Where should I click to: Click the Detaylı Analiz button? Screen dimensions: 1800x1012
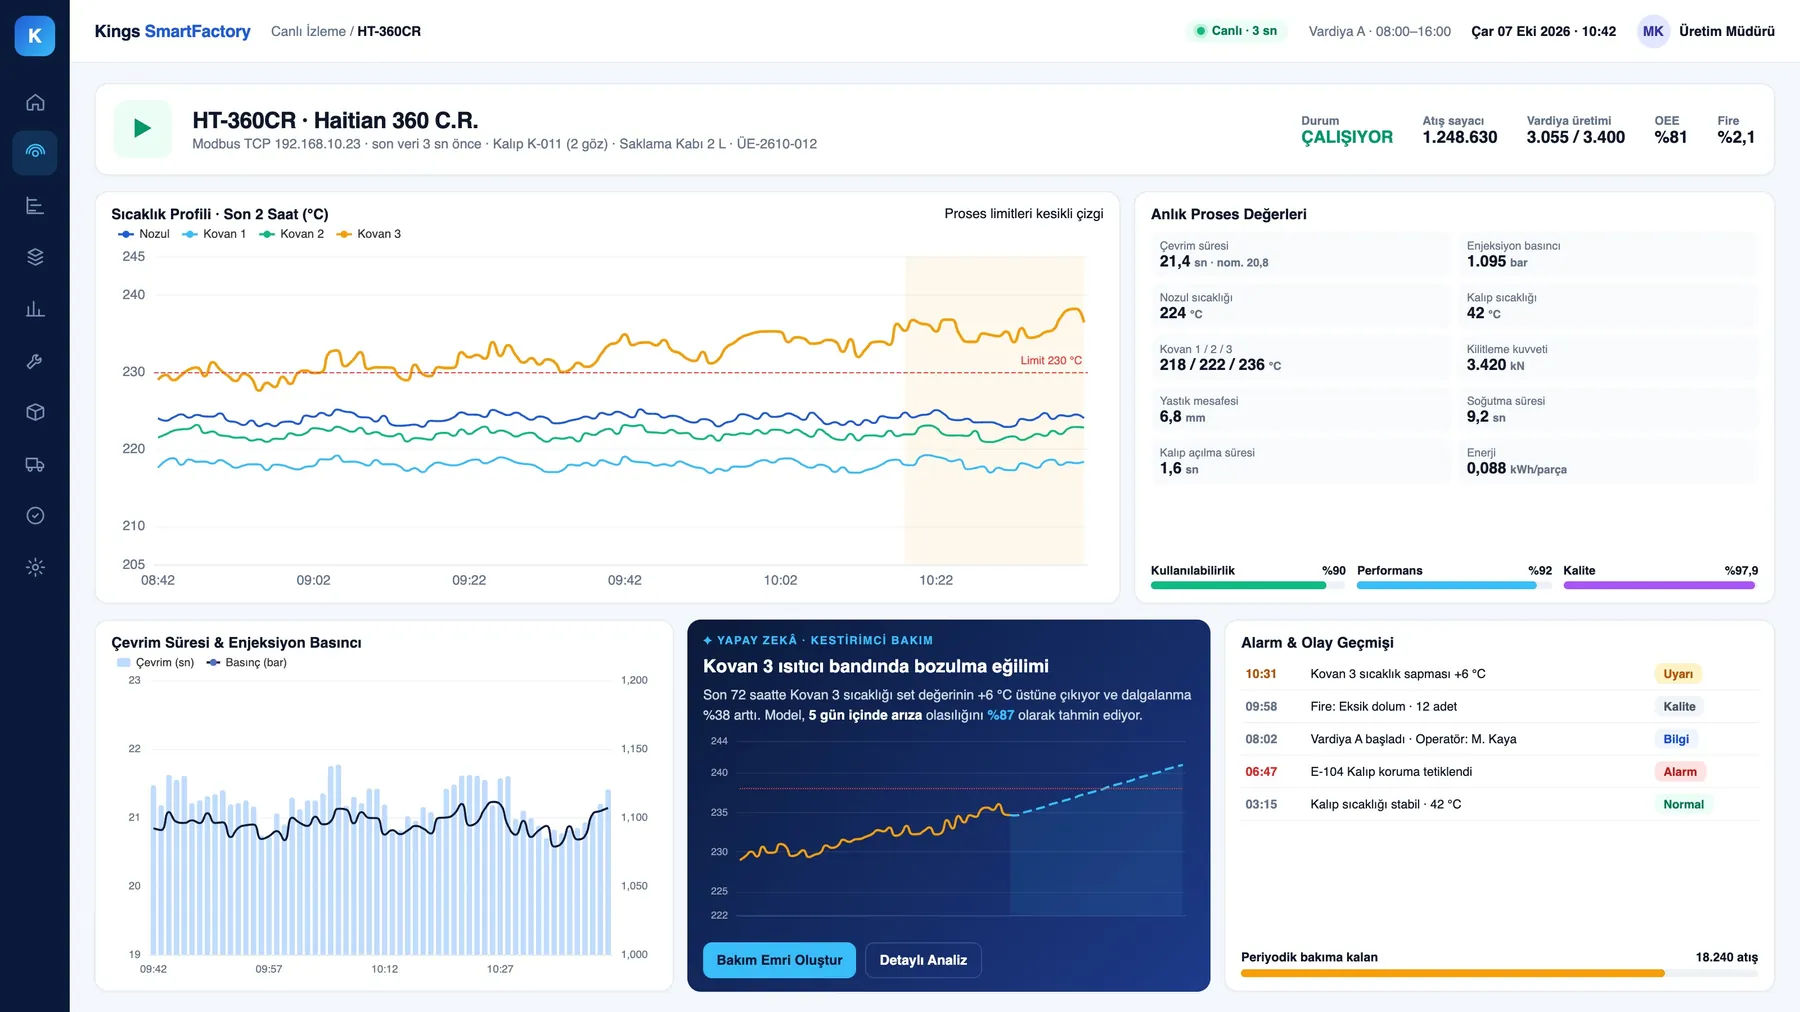923,960
